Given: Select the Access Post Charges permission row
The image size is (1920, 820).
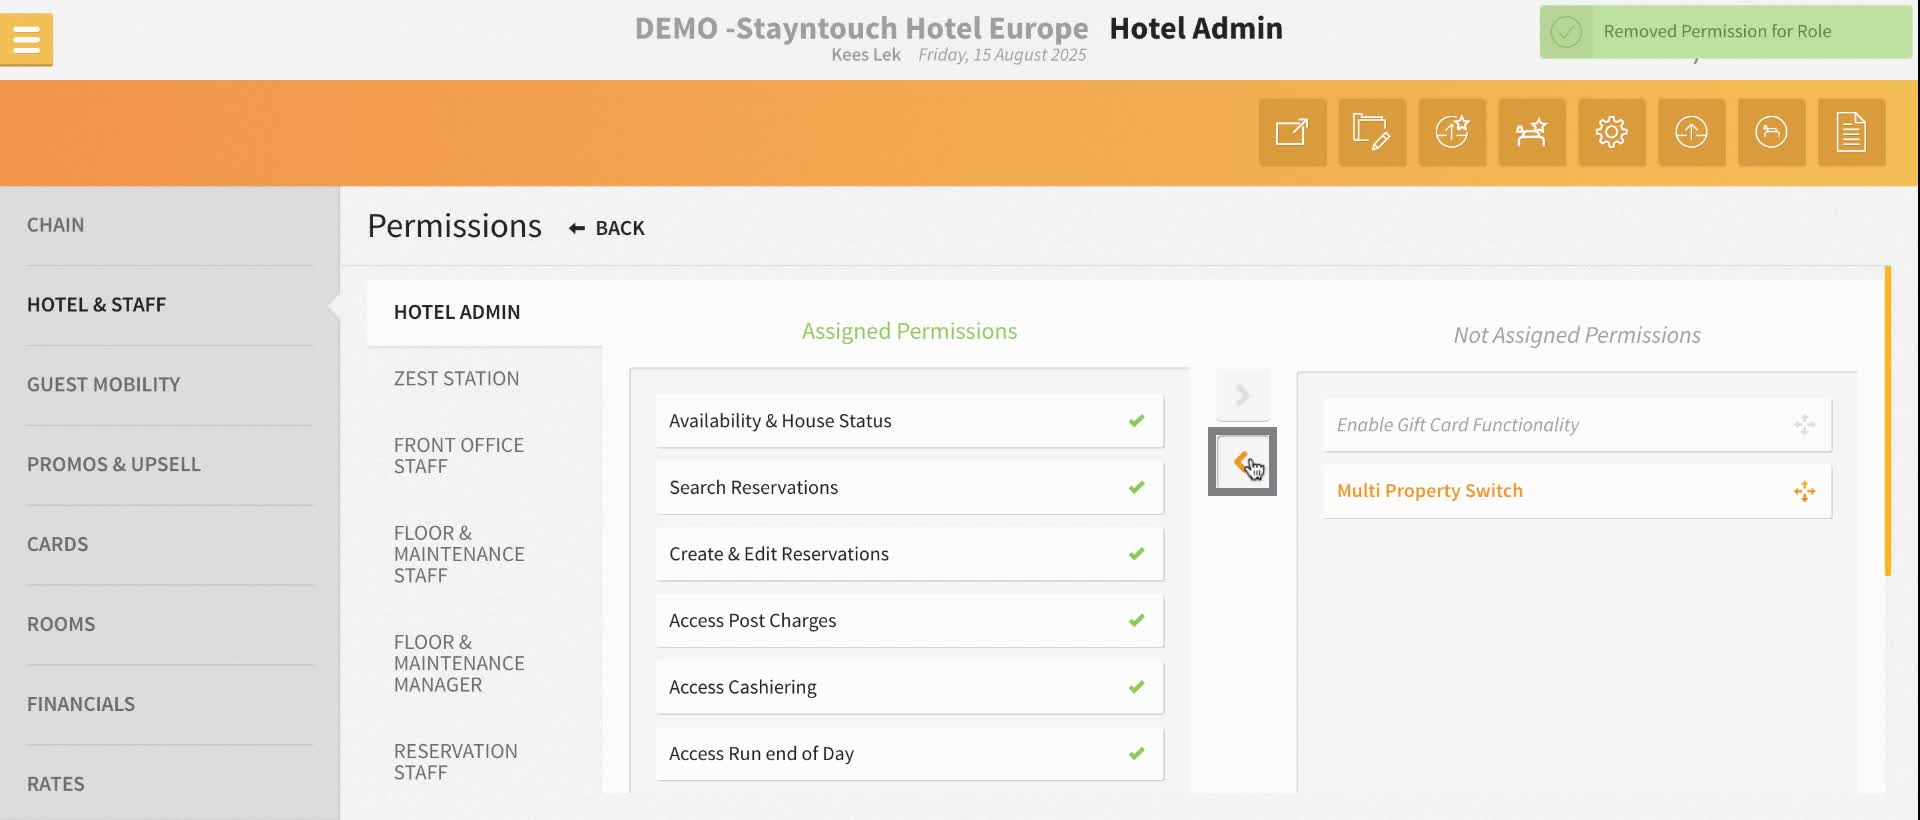Looking at the screenshot, I should click(x=909, y=621).
